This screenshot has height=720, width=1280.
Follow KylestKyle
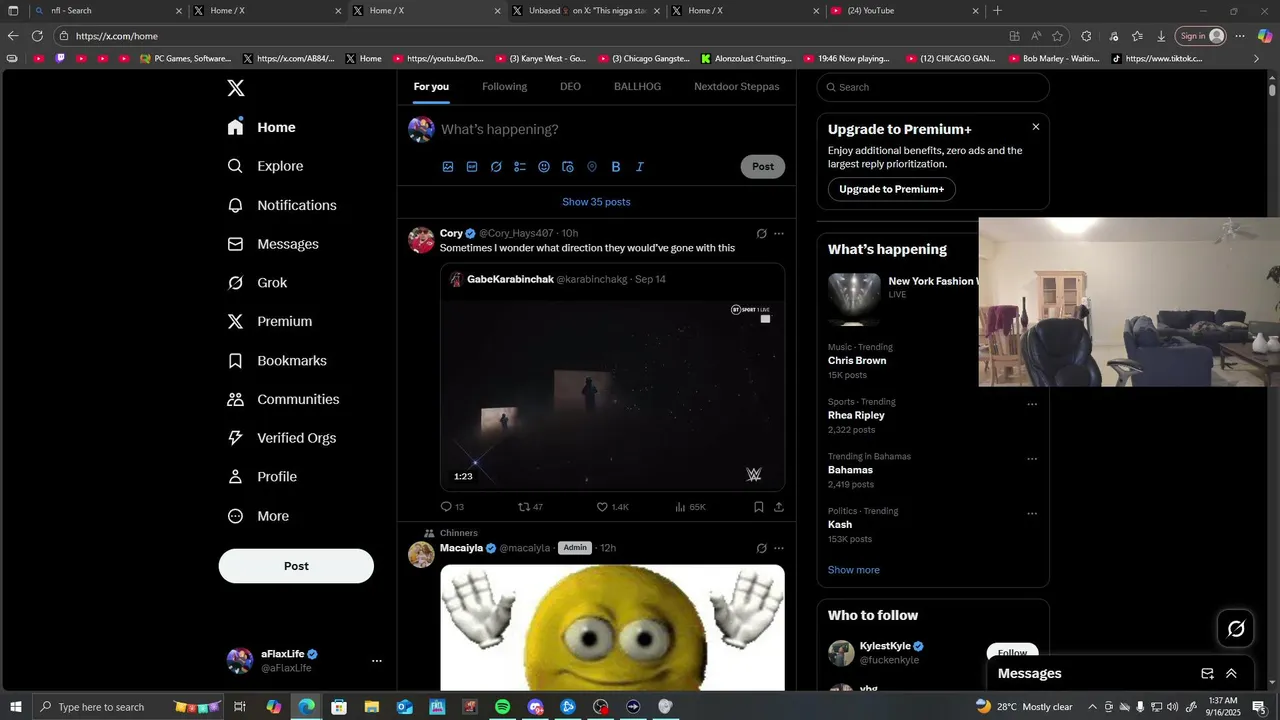click(1012, 653)
